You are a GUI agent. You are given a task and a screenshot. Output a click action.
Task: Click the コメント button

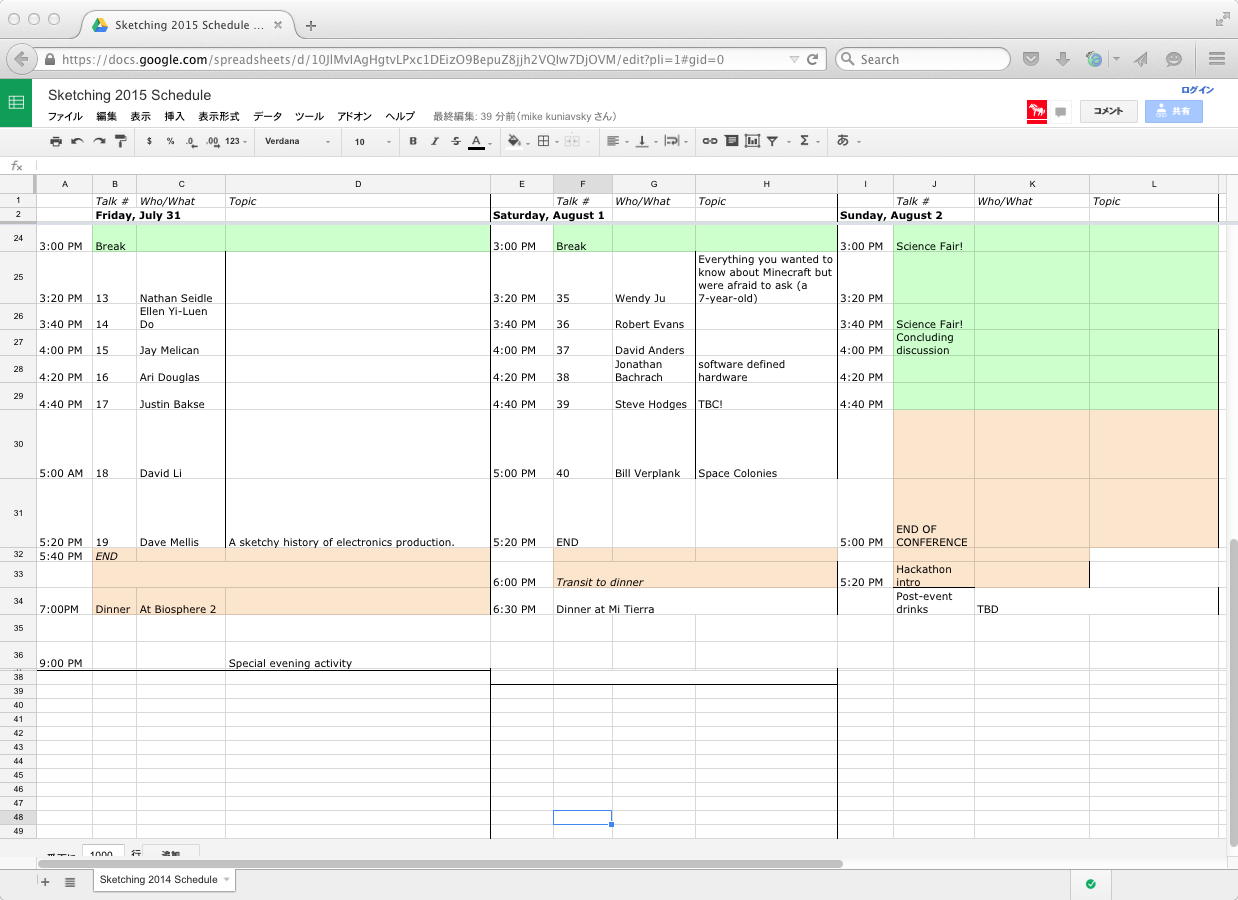coord(1108,111)
